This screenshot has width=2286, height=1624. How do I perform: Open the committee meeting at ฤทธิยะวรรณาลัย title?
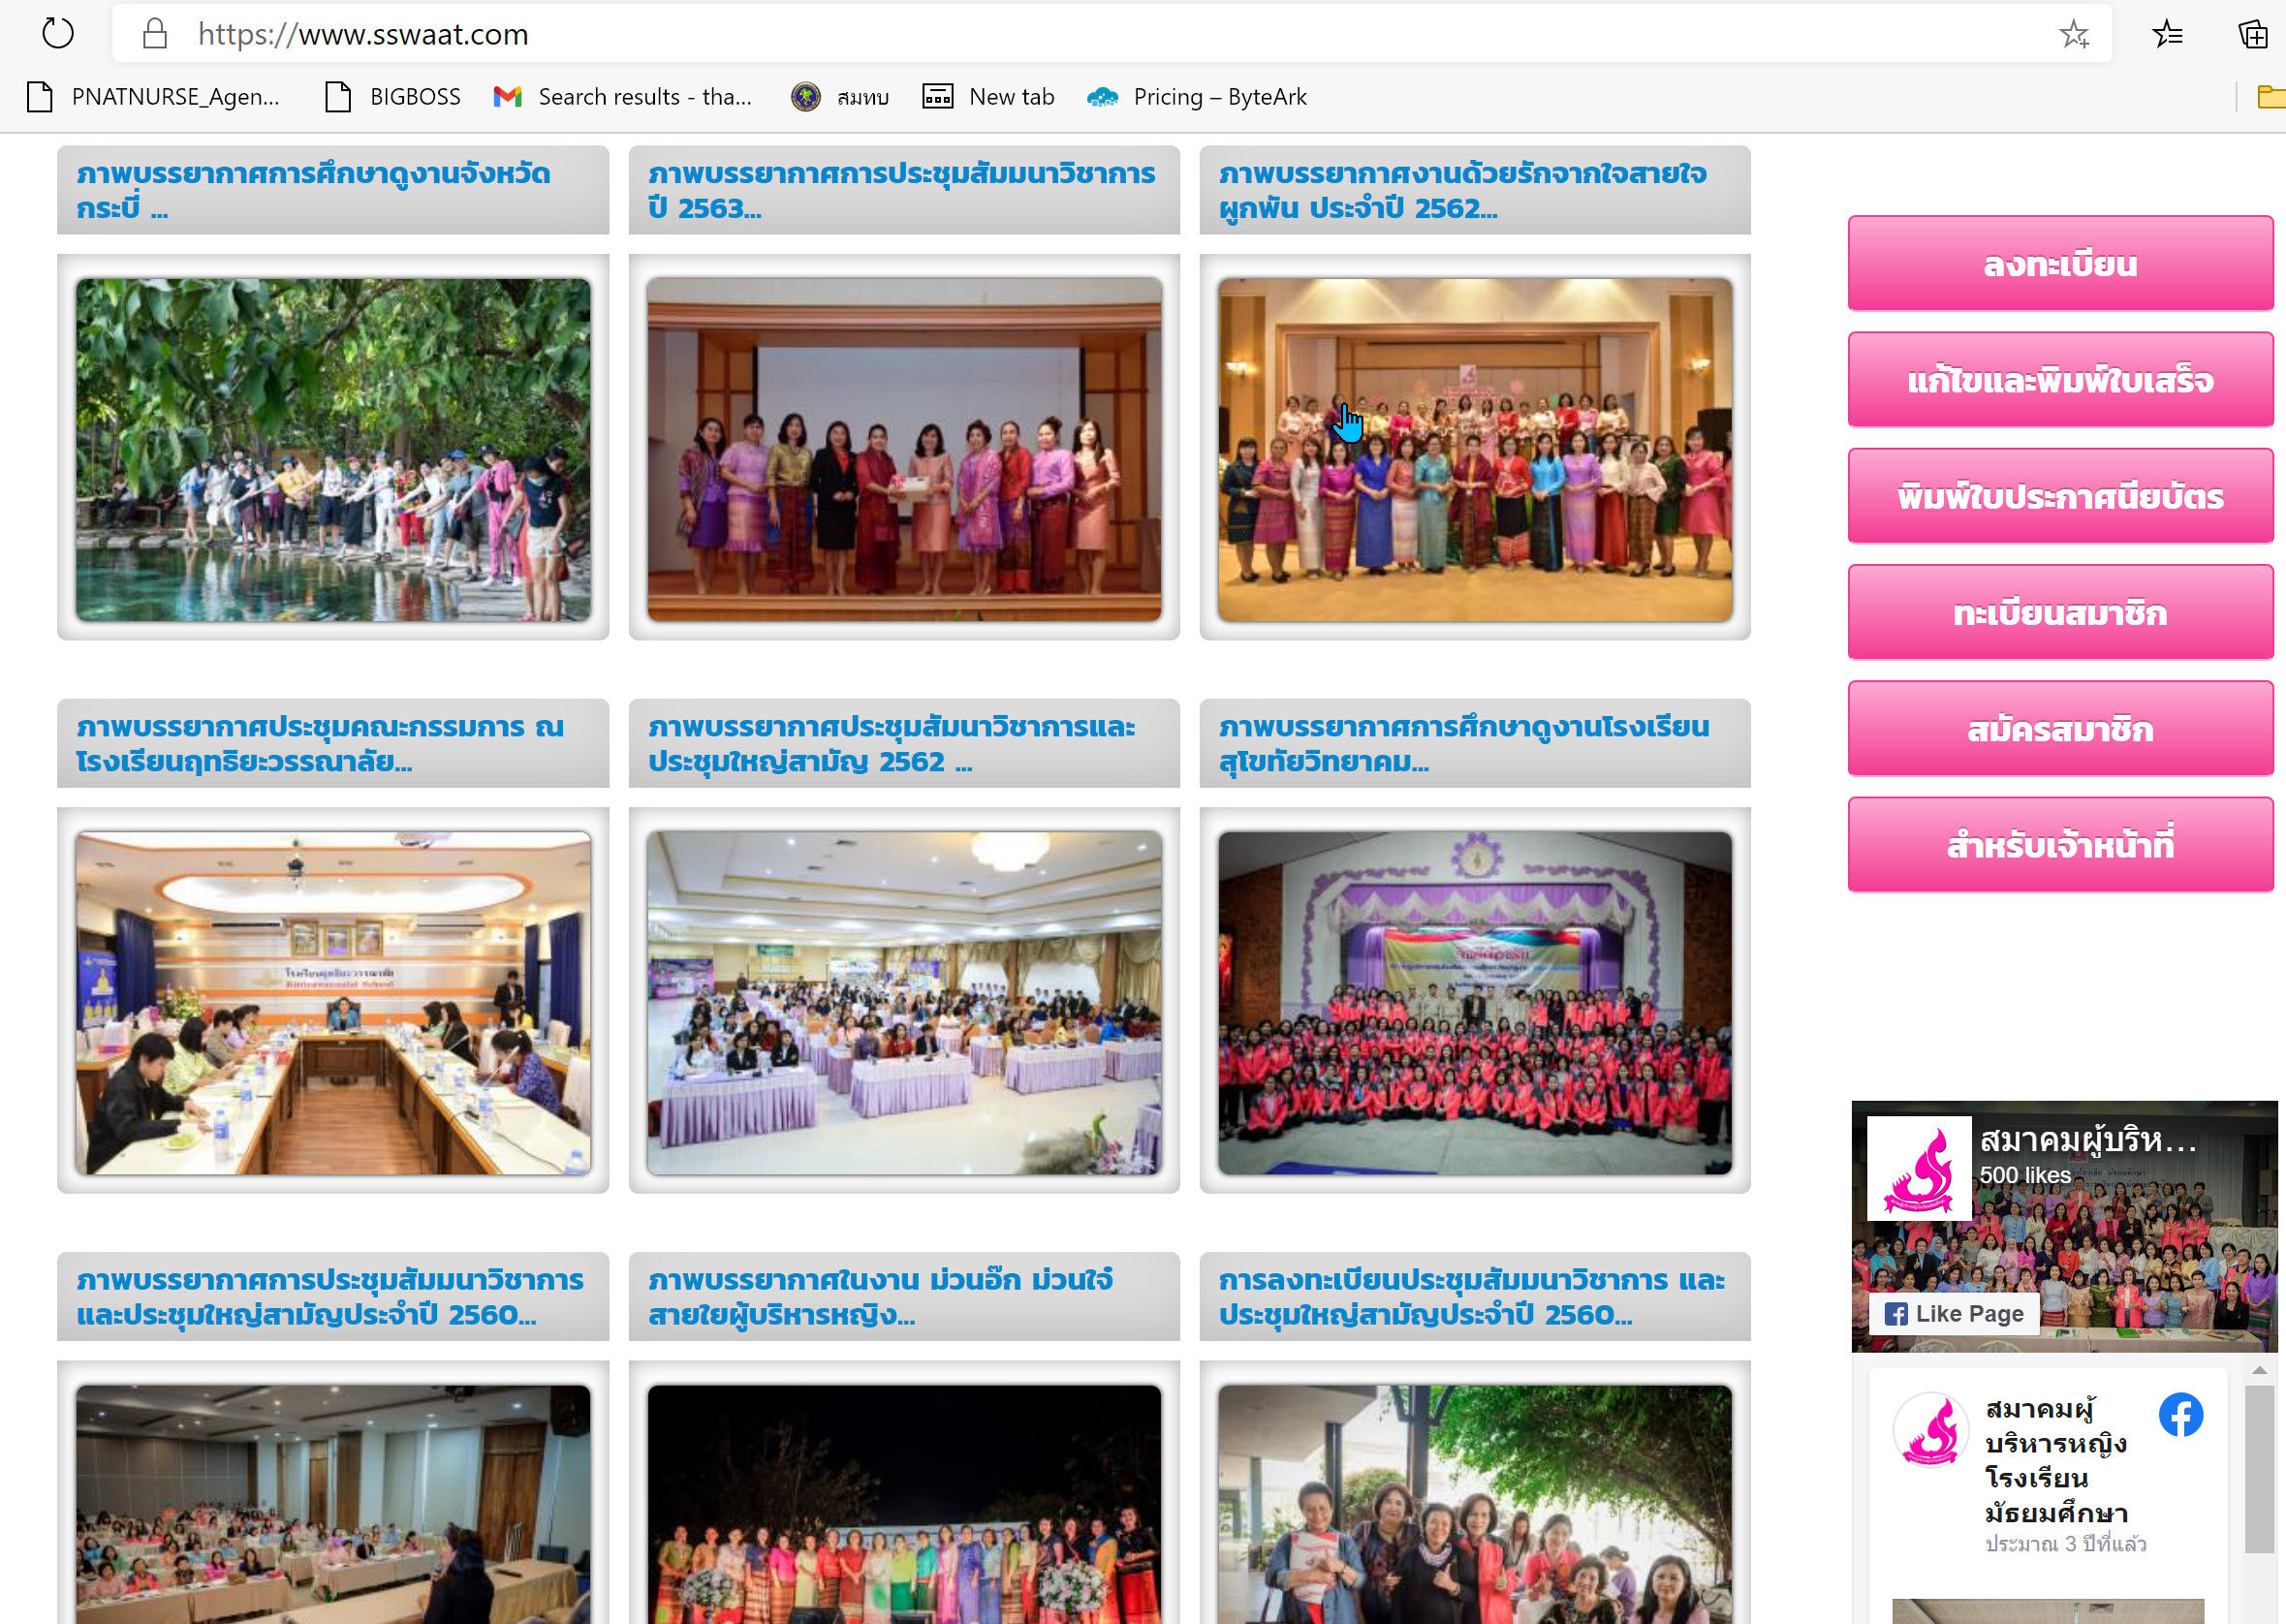[320, 744]
